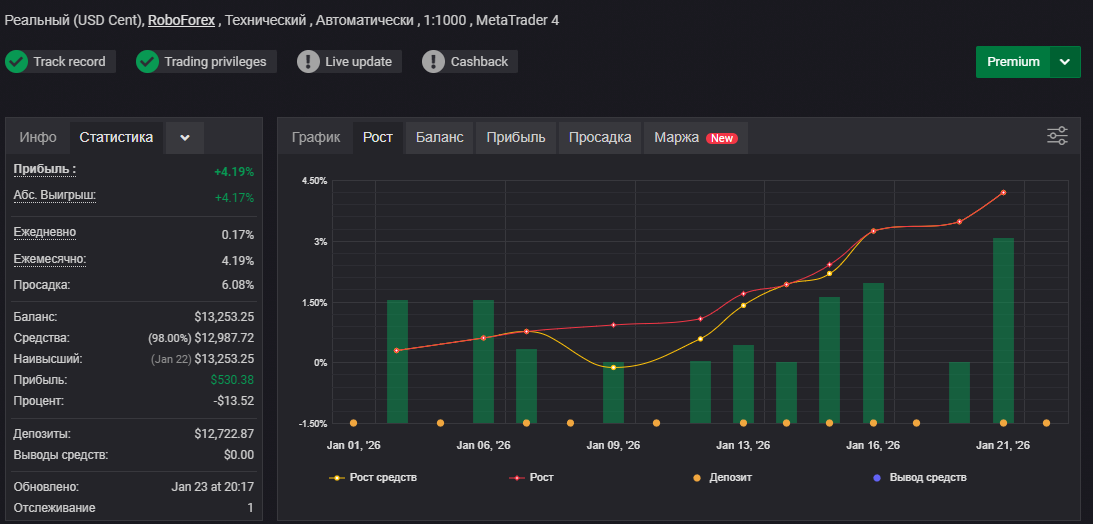1093x524 pixels.
Task: Click the $0.00 withdrawals value
Action: (x=238, y=455)
